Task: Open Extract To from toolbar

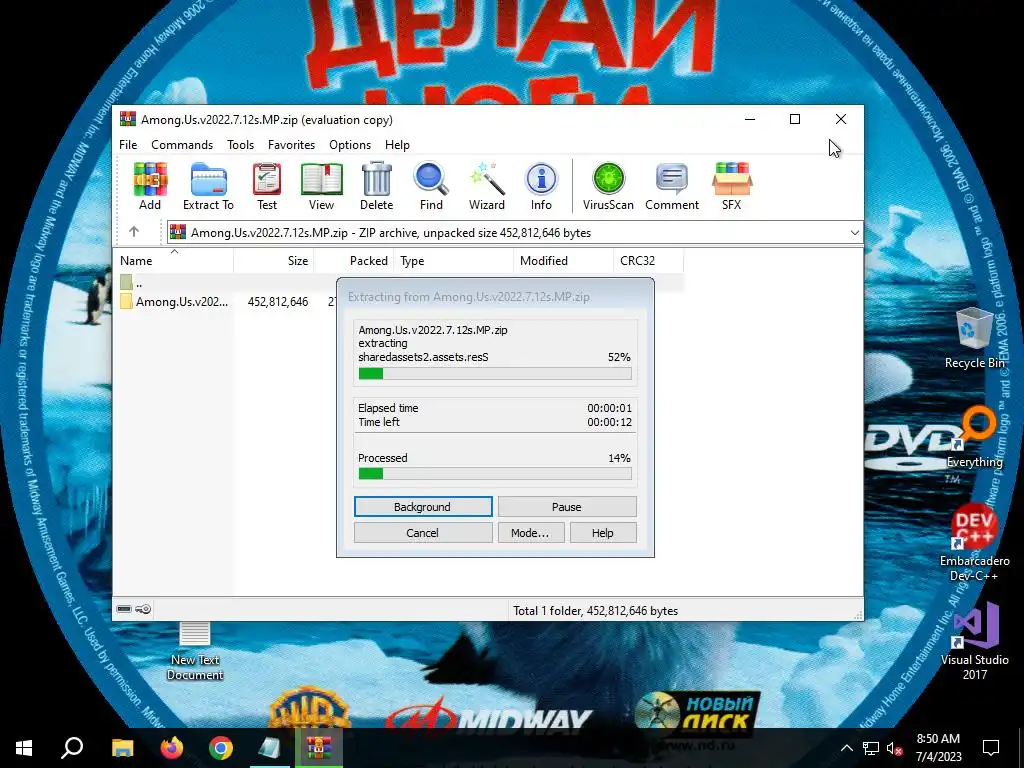Action: point(208,185)
